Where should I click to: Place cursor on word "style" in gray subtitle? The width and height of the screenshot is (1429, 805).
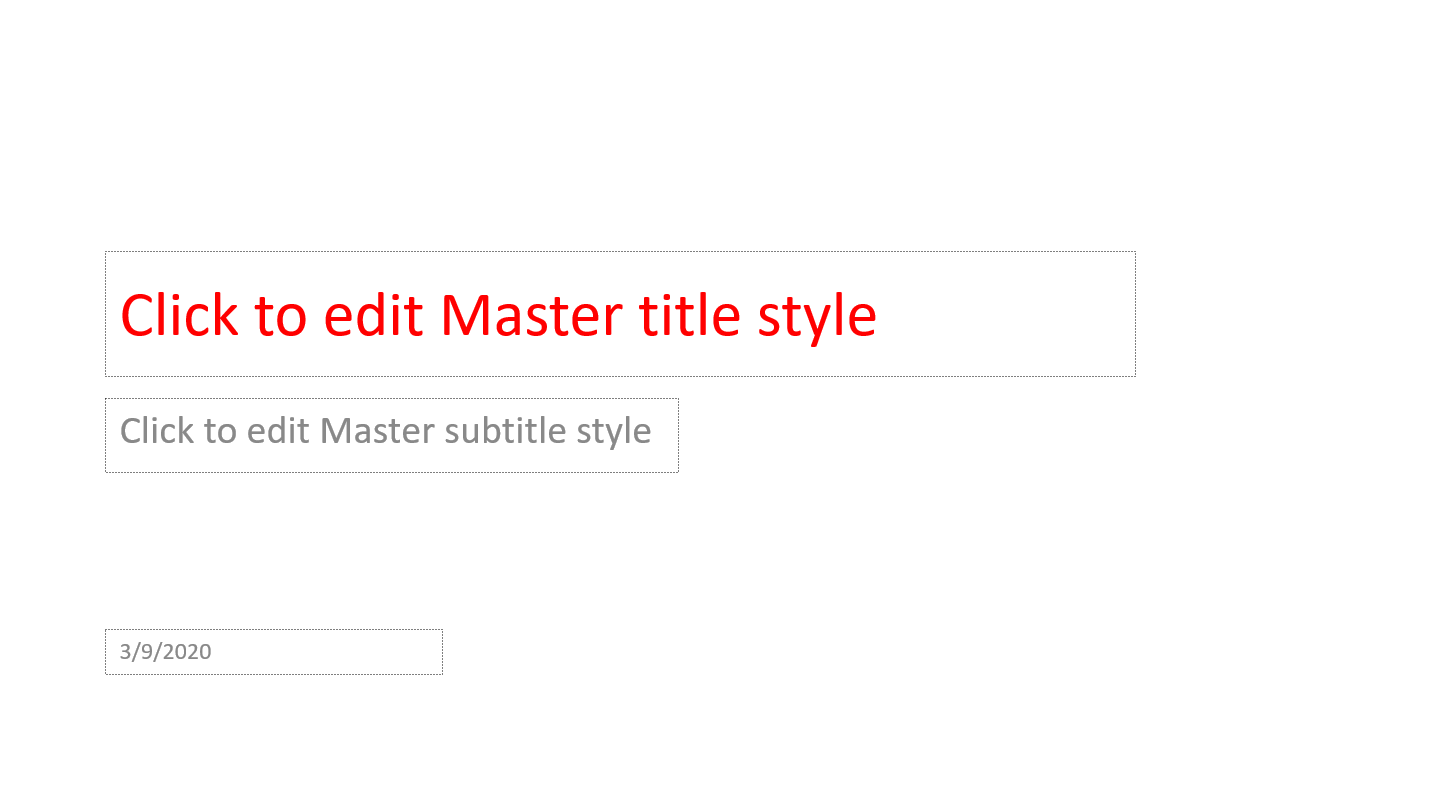click(x=614, y=433)
